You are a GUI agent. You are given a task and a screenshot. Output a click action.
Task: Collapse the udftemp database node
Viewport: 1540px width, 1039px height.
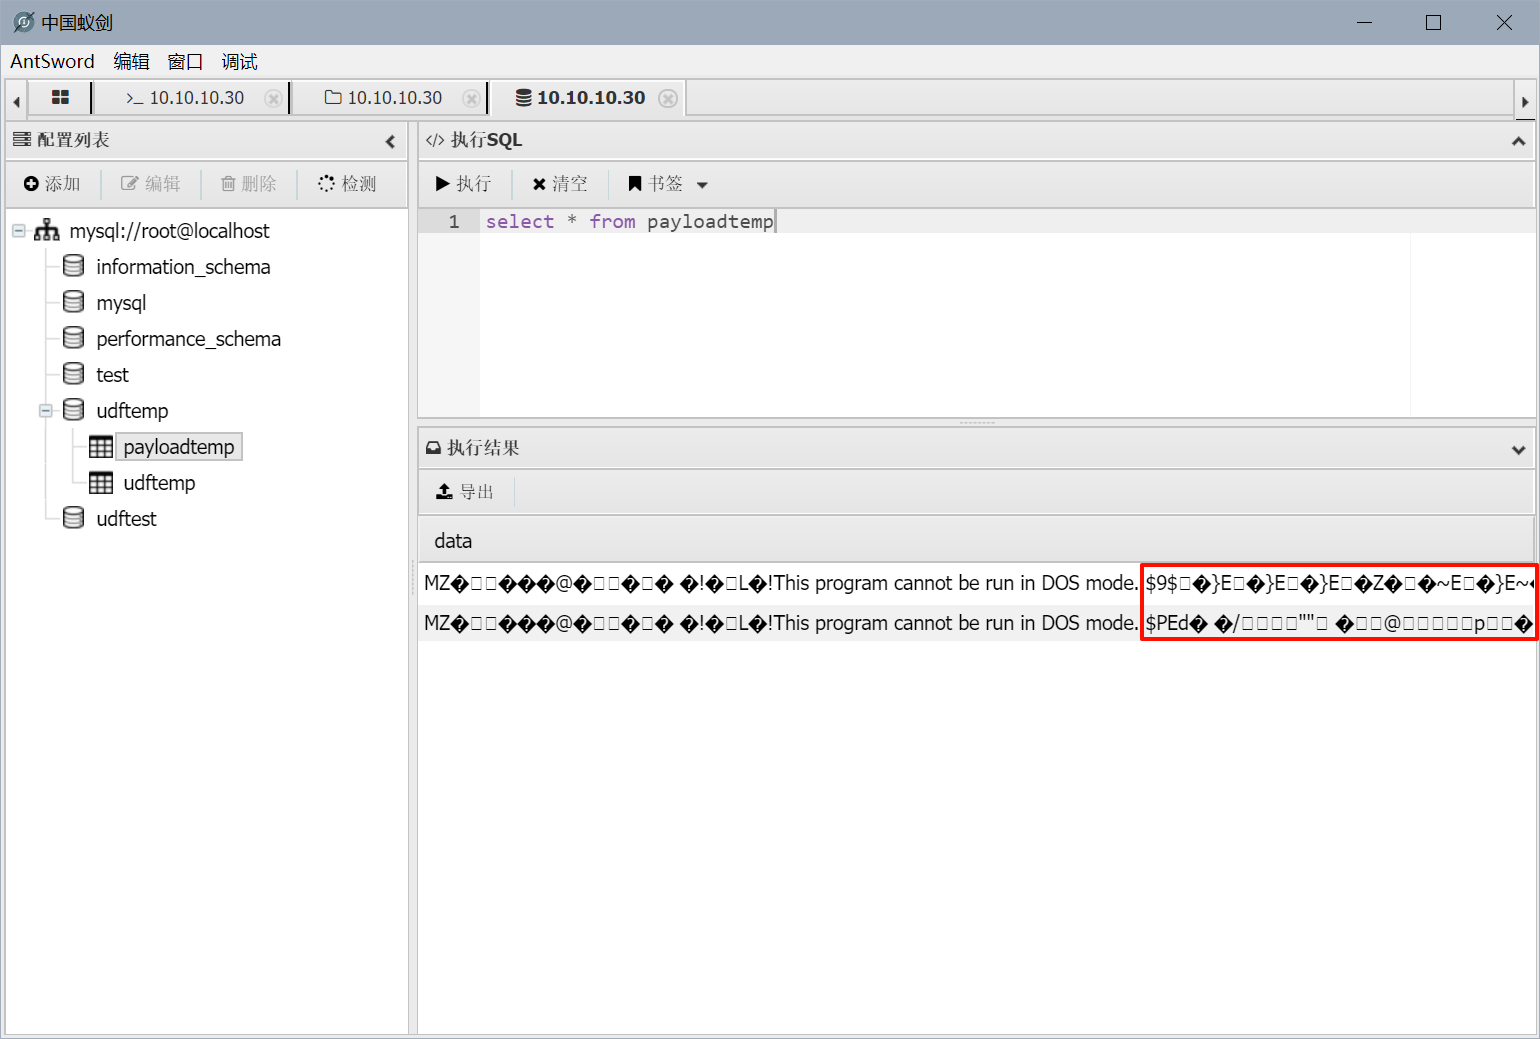coord(46,411)
